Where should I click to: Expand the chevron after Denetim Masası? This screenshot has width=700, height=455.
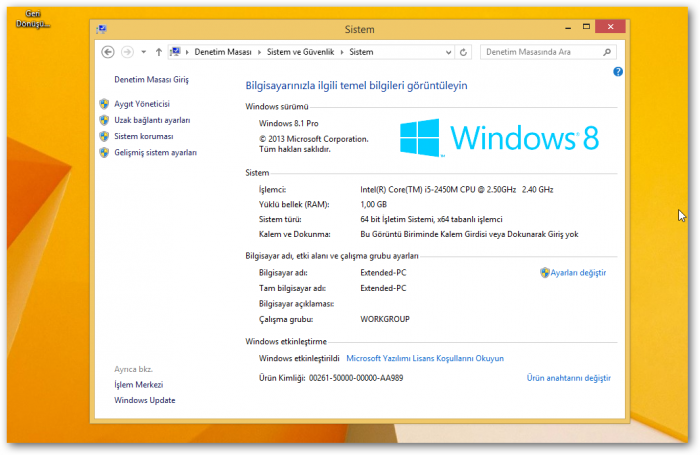tap(259, 52)
